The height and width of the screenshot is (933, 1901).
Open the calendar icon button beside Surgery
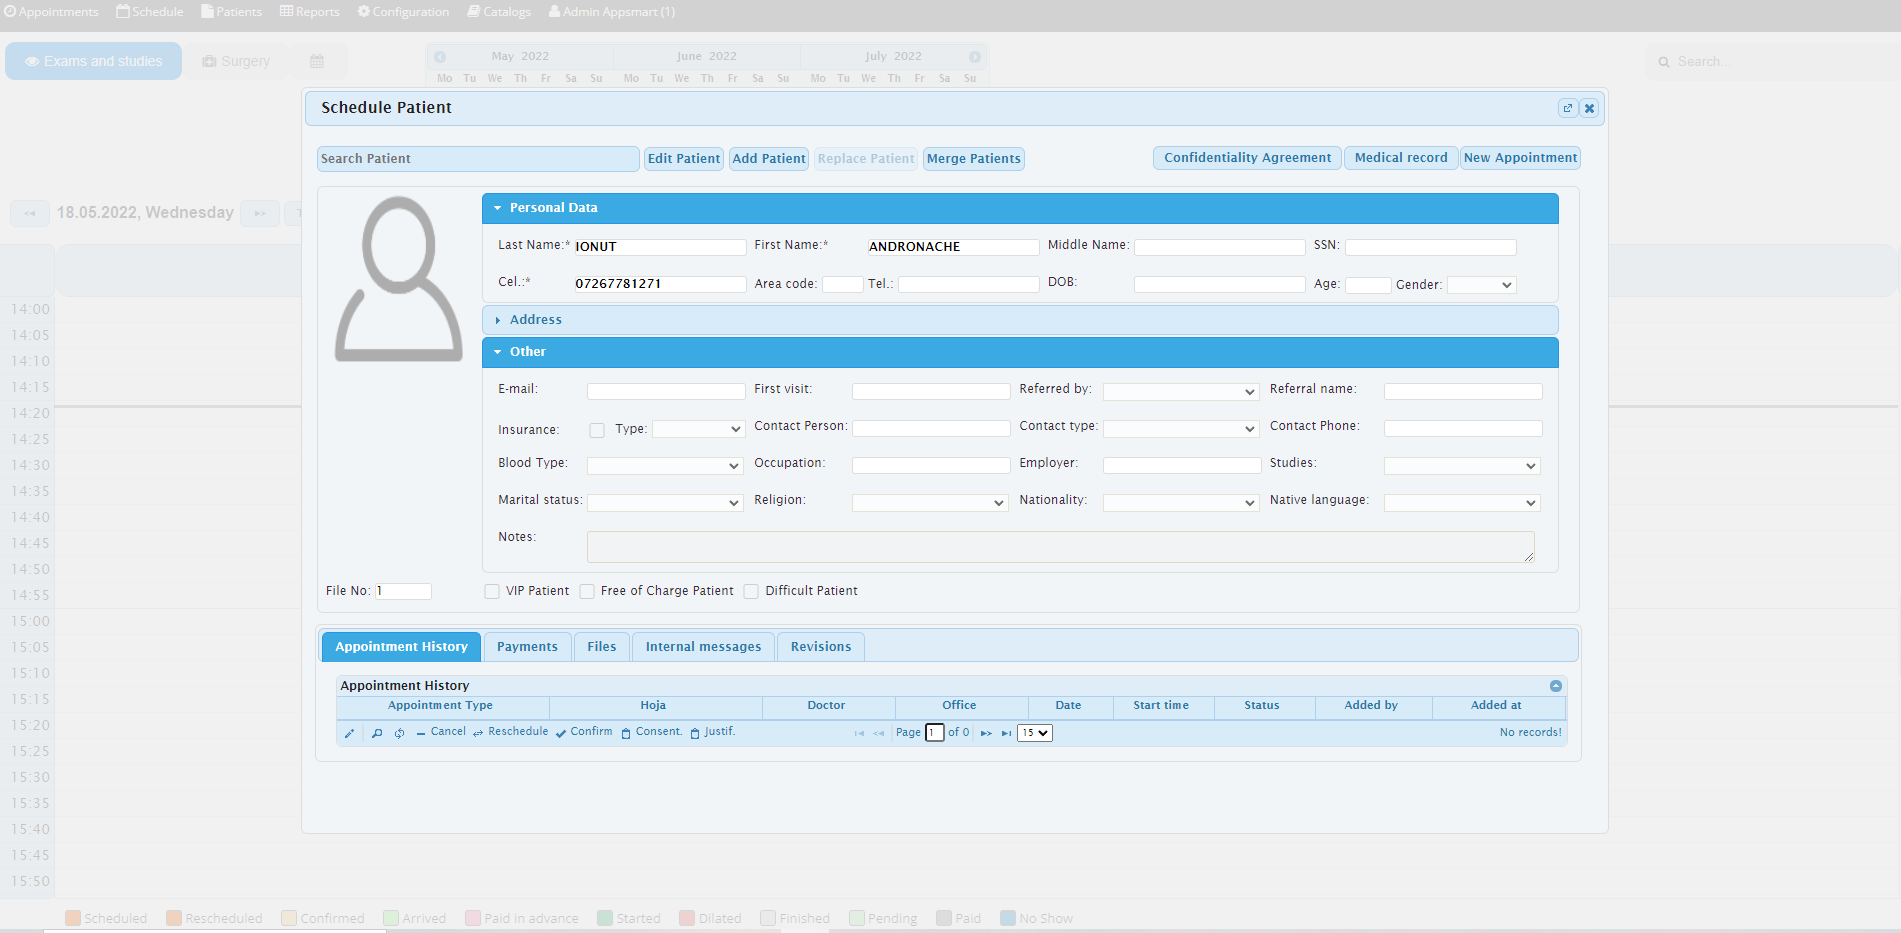[x=317, y=61]
